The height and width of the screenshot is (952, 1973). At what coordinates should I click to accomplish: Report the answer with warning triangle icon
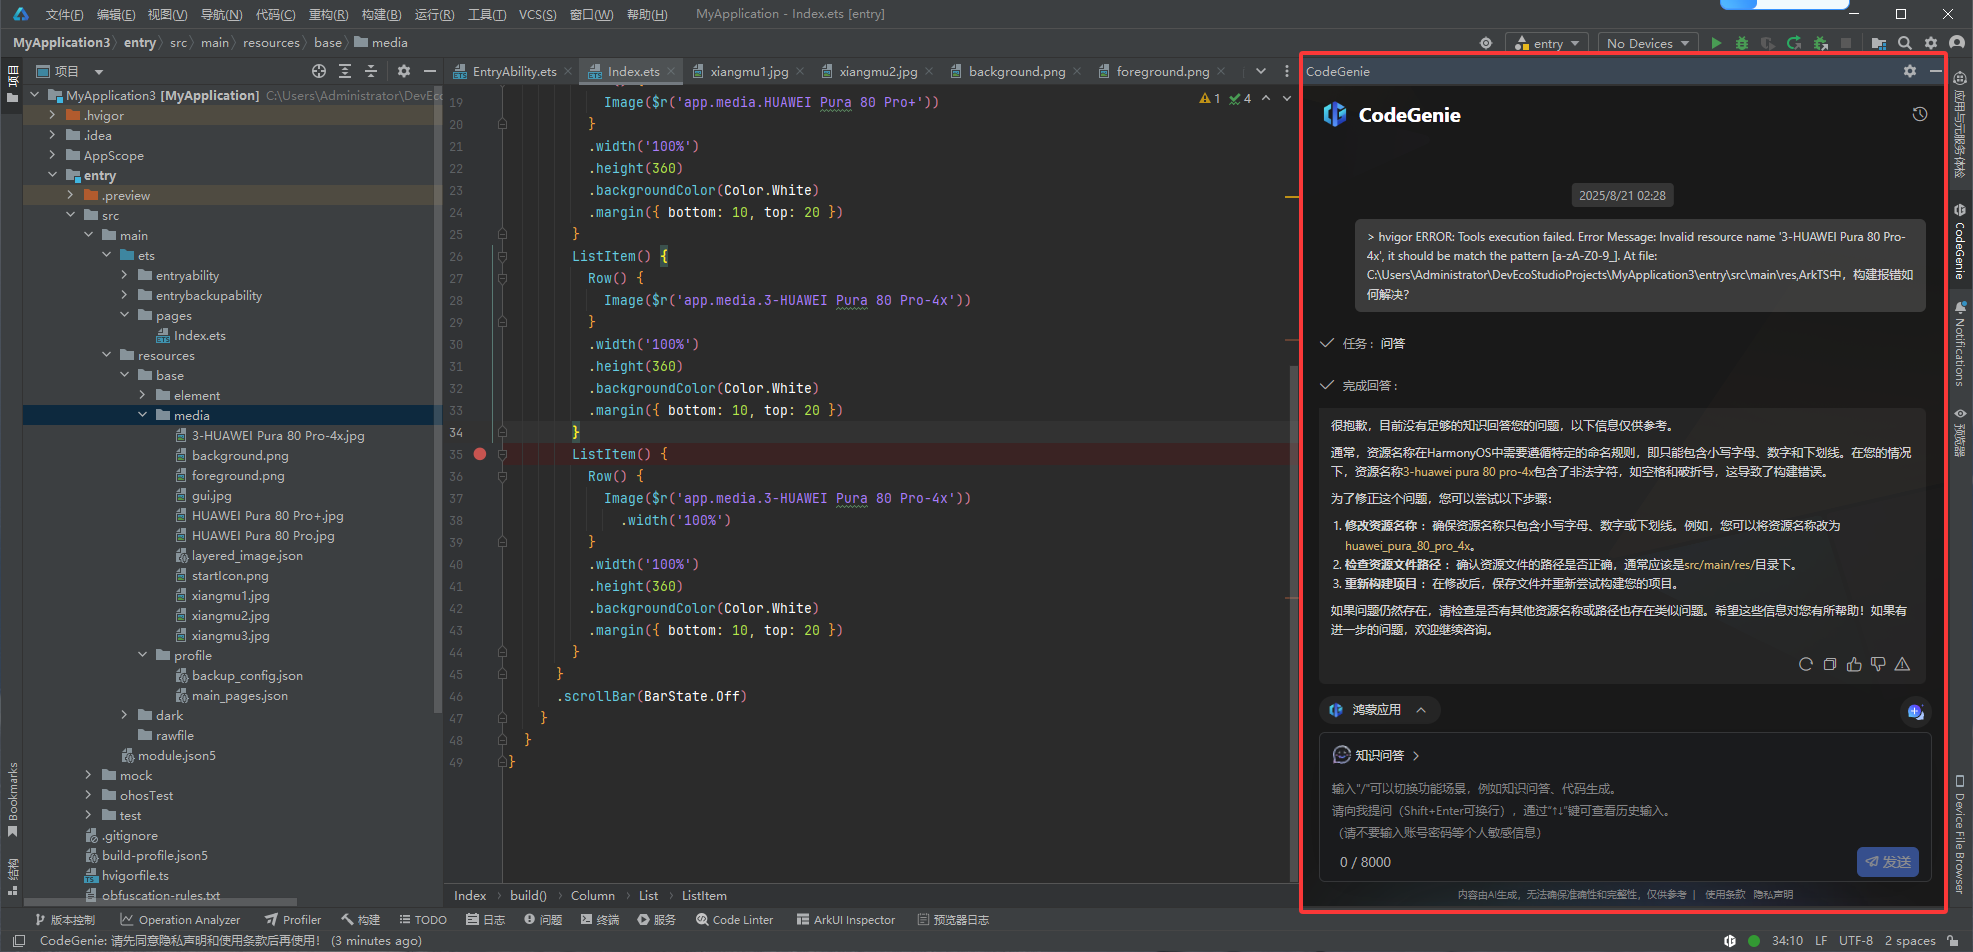click(x=1902, y=664)
